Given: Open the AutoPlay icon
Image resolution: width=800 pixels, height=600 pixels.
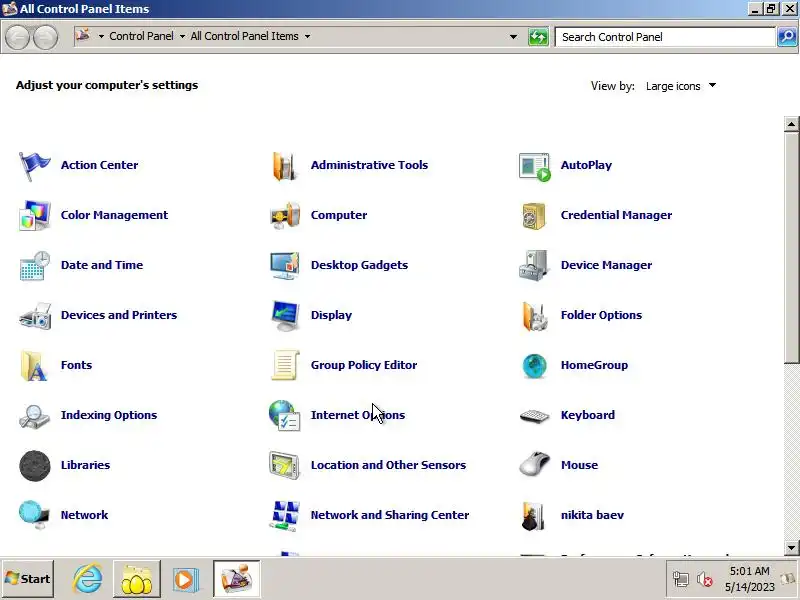Looking at the screenshot, I should (x=535, y=167).
